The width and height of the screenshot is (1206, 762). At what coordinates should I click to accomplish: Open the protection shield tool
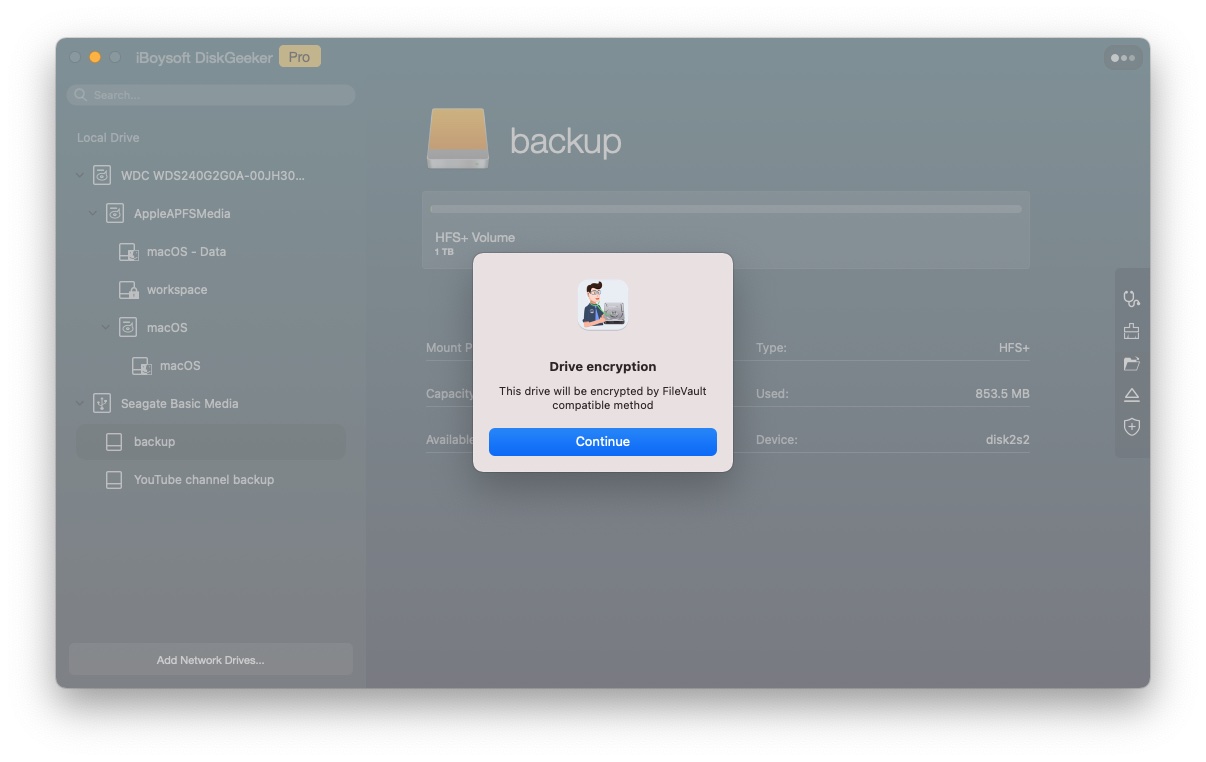1131,427
